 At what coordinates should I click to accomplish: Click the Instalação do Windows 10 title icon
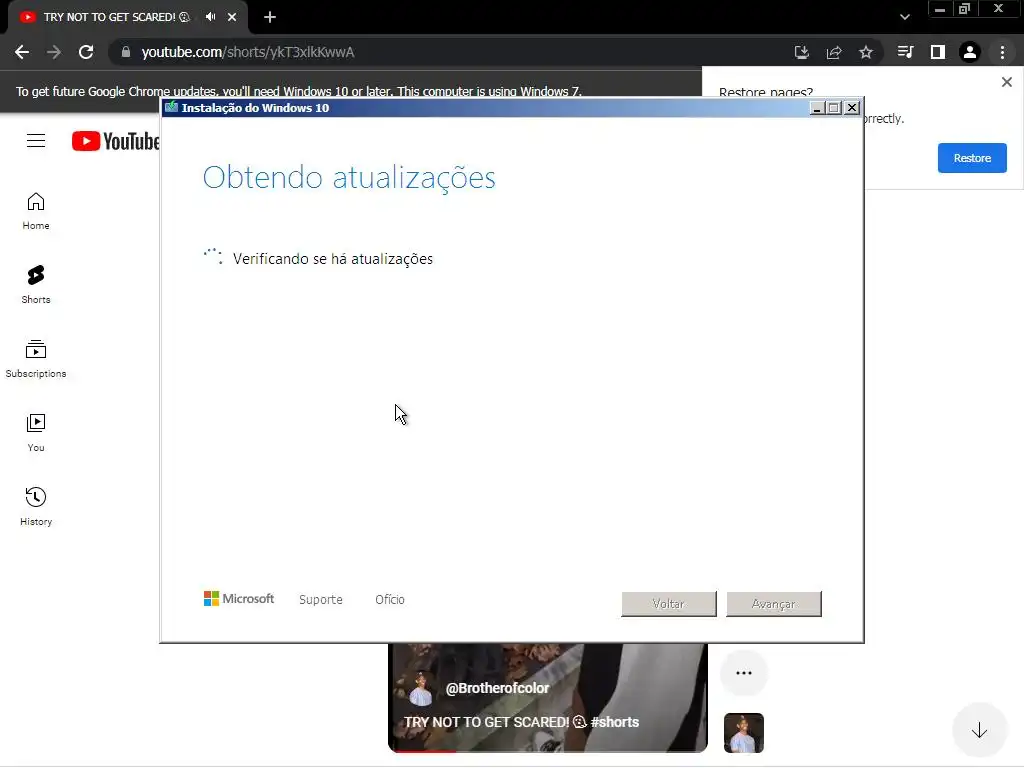tap(172, 107)
